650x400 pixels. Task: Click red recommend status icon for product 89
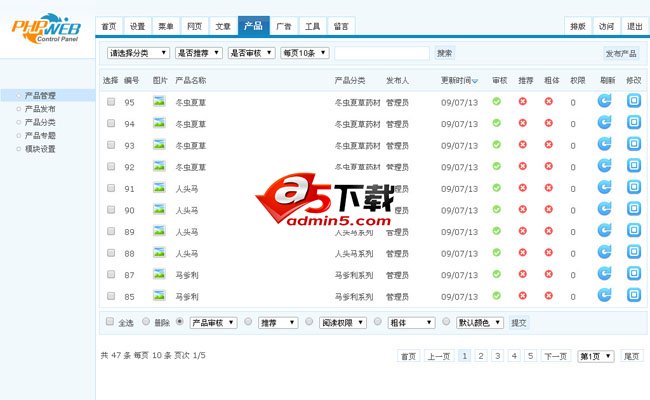pos(523,230)
